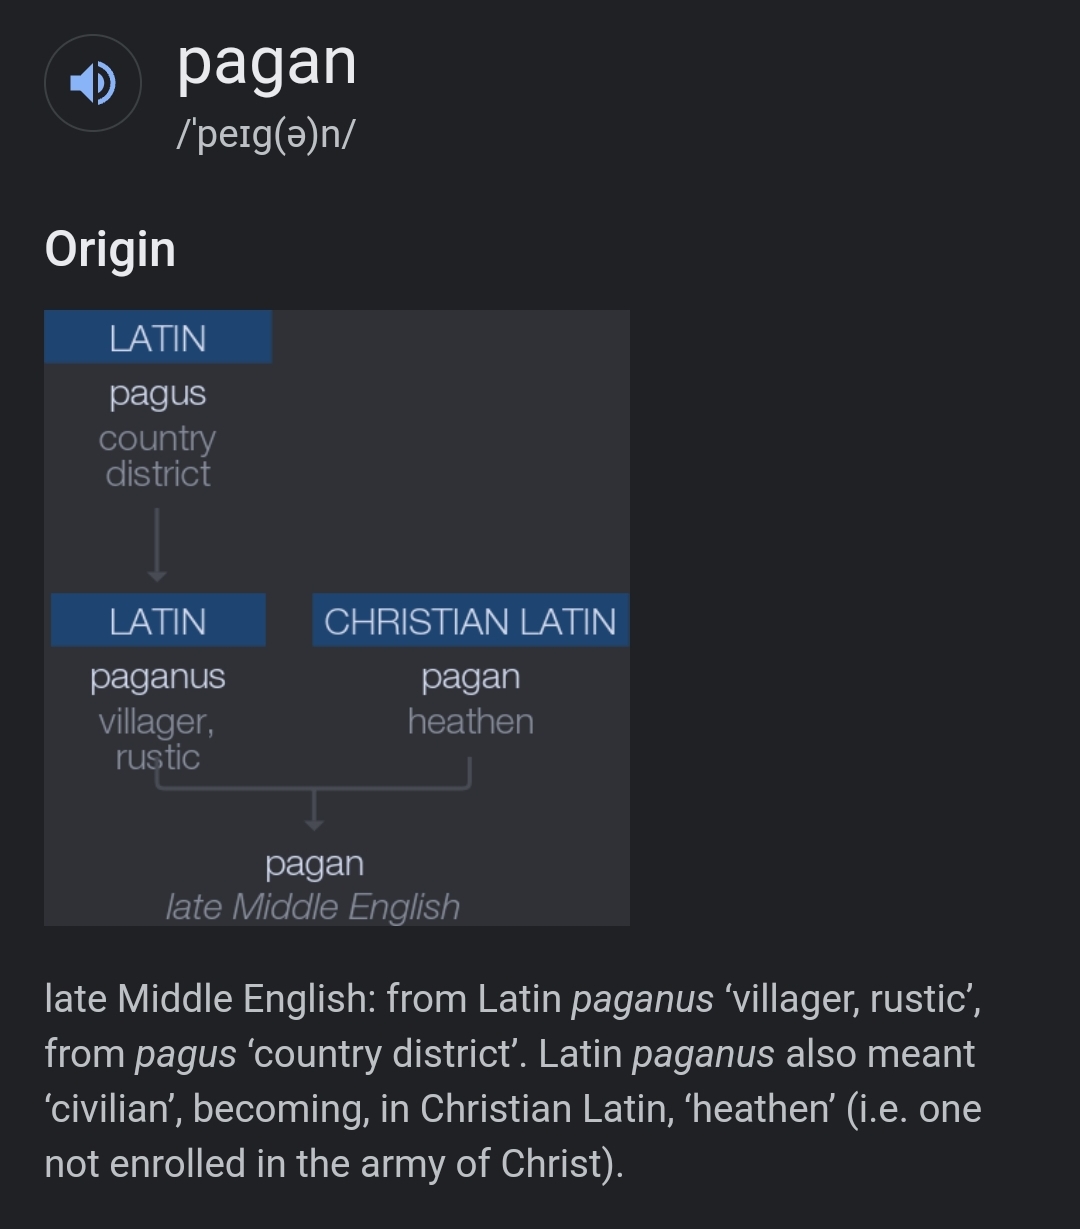Screen dimensions: 1080x1229
Task: Click the top LATIN label above pagus
Action: (x=158, y=338)
